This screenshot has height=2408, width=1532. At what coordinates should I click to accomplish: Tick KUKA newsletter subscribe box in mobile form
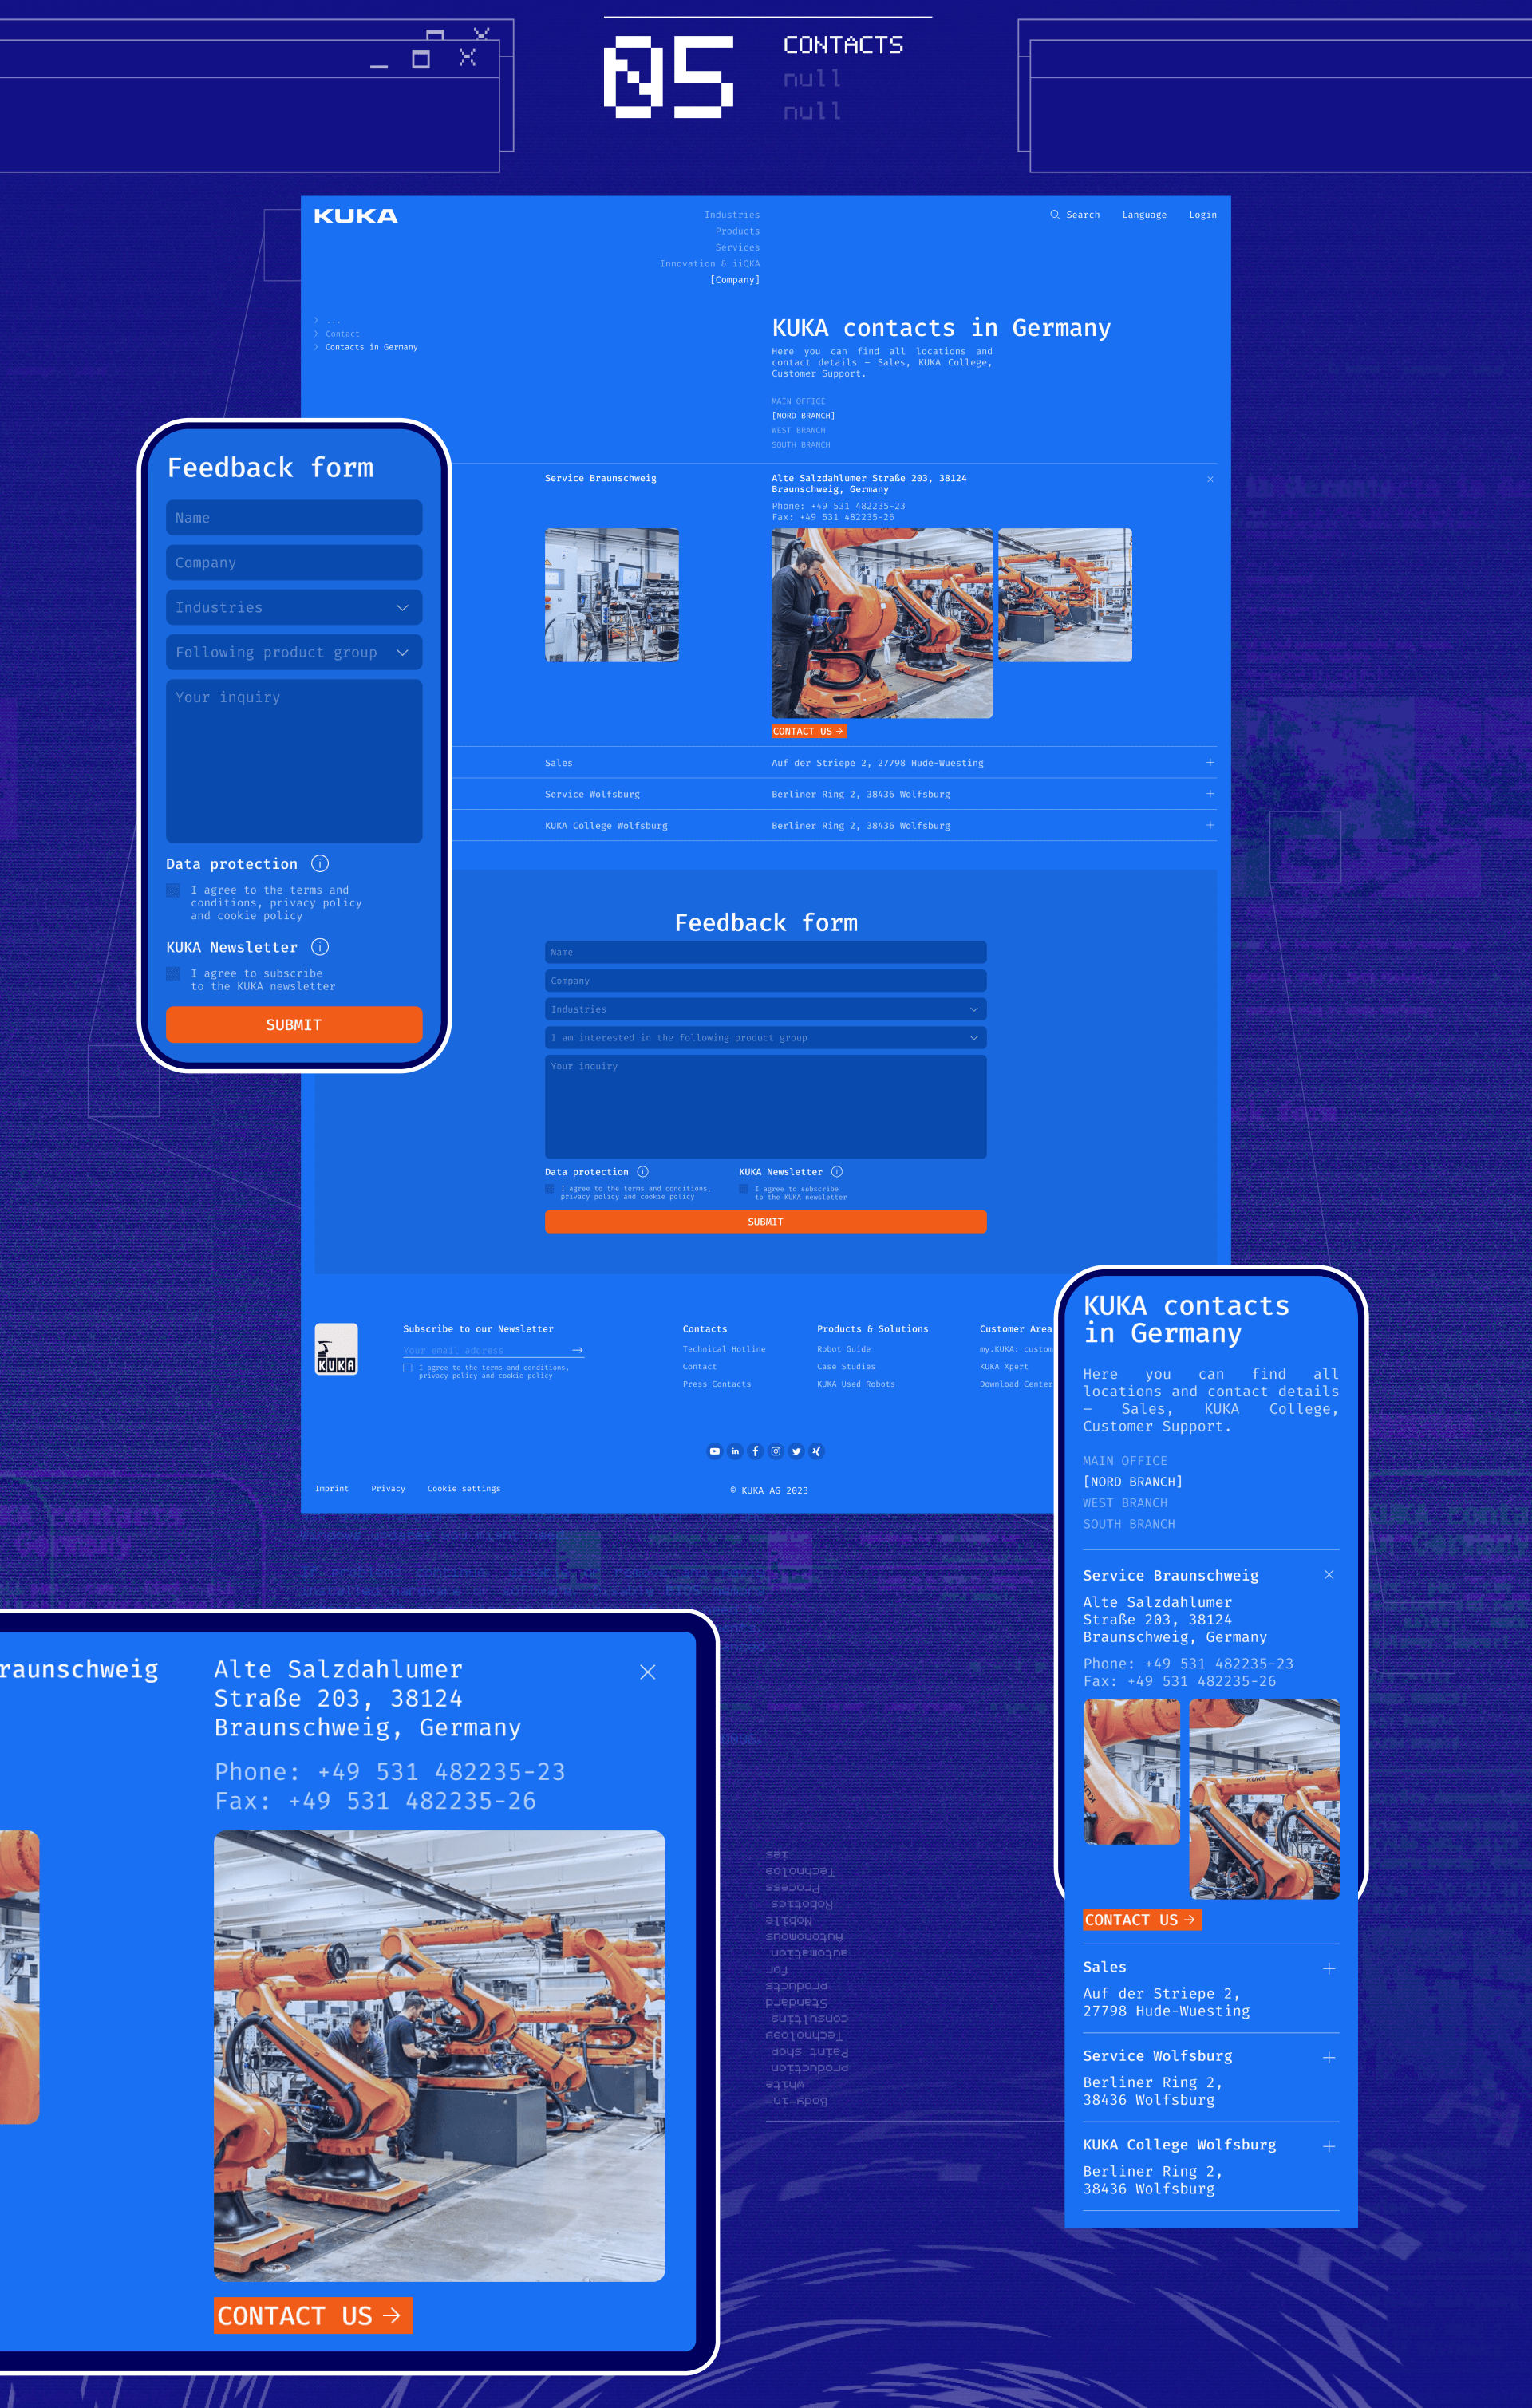click(173, 973)
